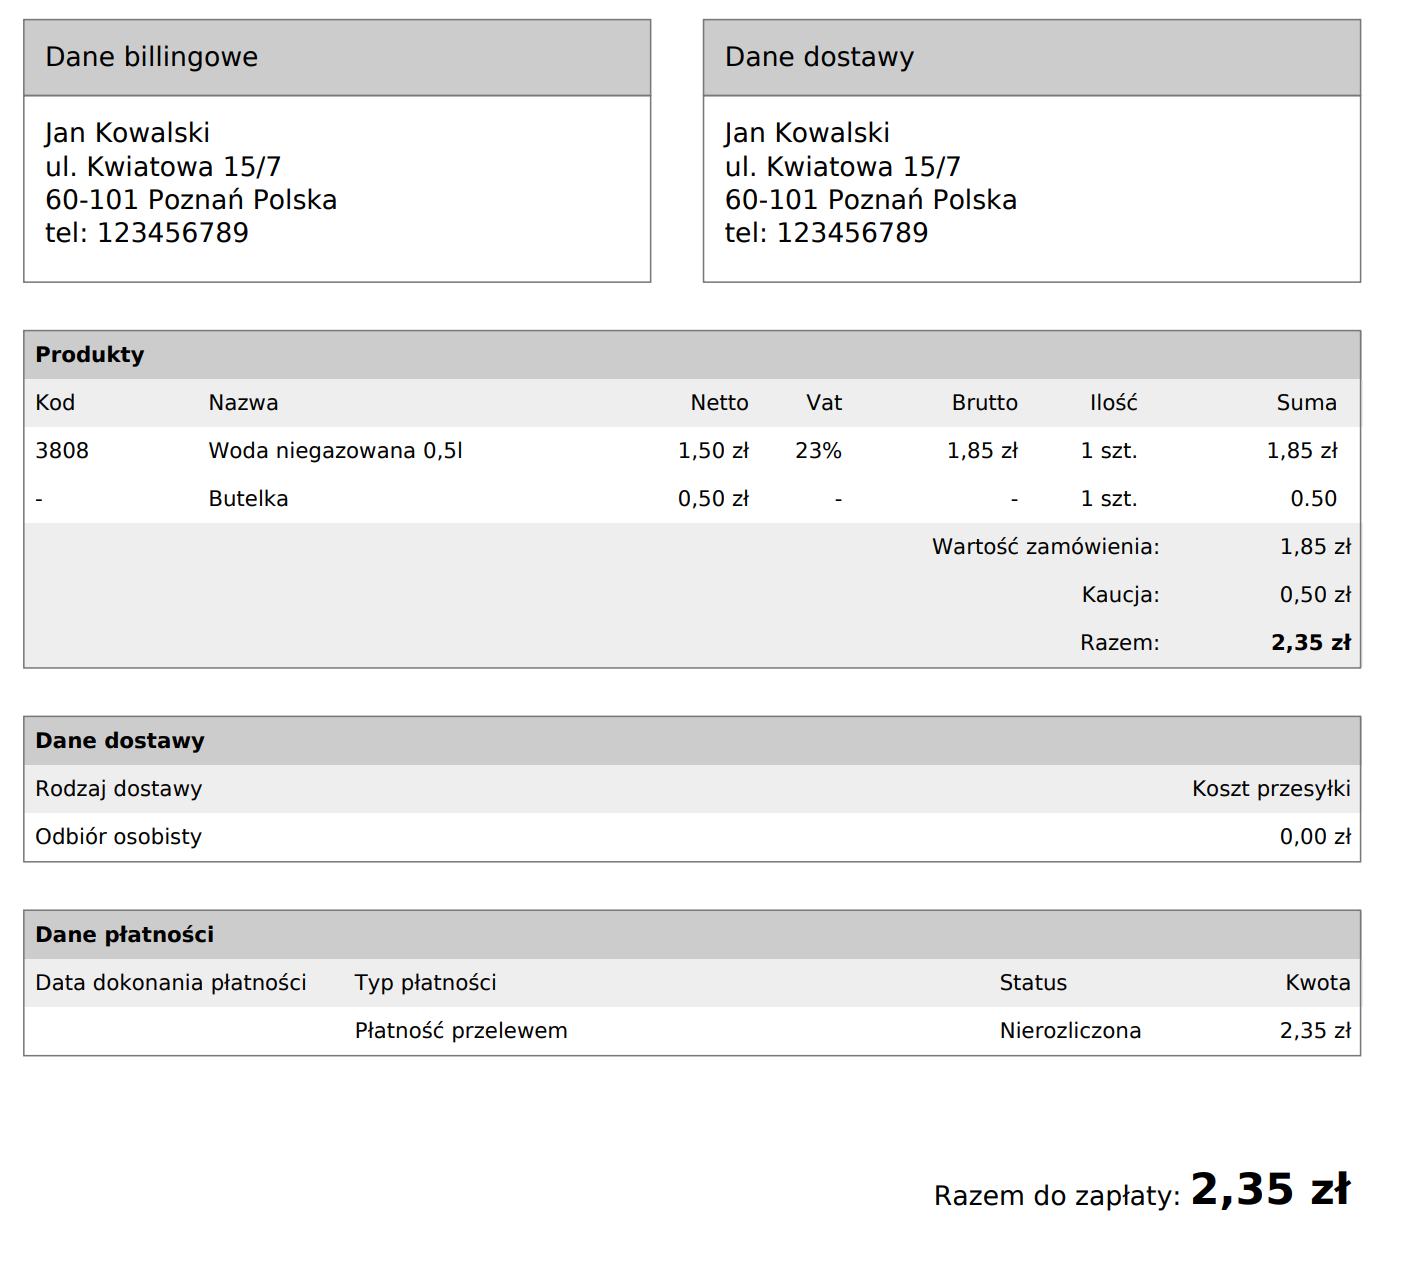
Task: Click the 'Brutto' column header
Action: pyautogui.click(x=984, y=403)
